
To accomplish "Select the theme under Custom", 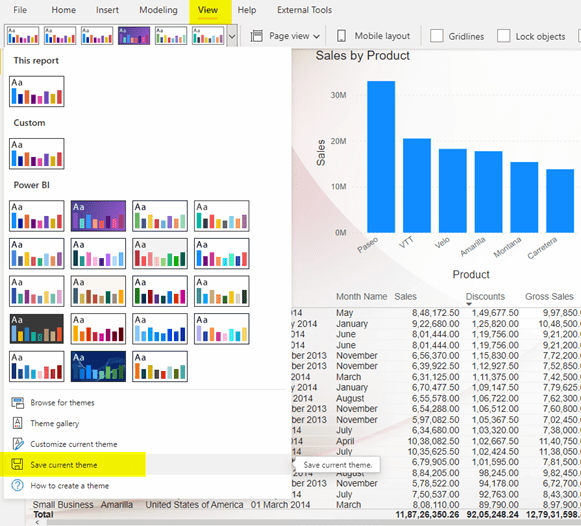I will (37, 154).
